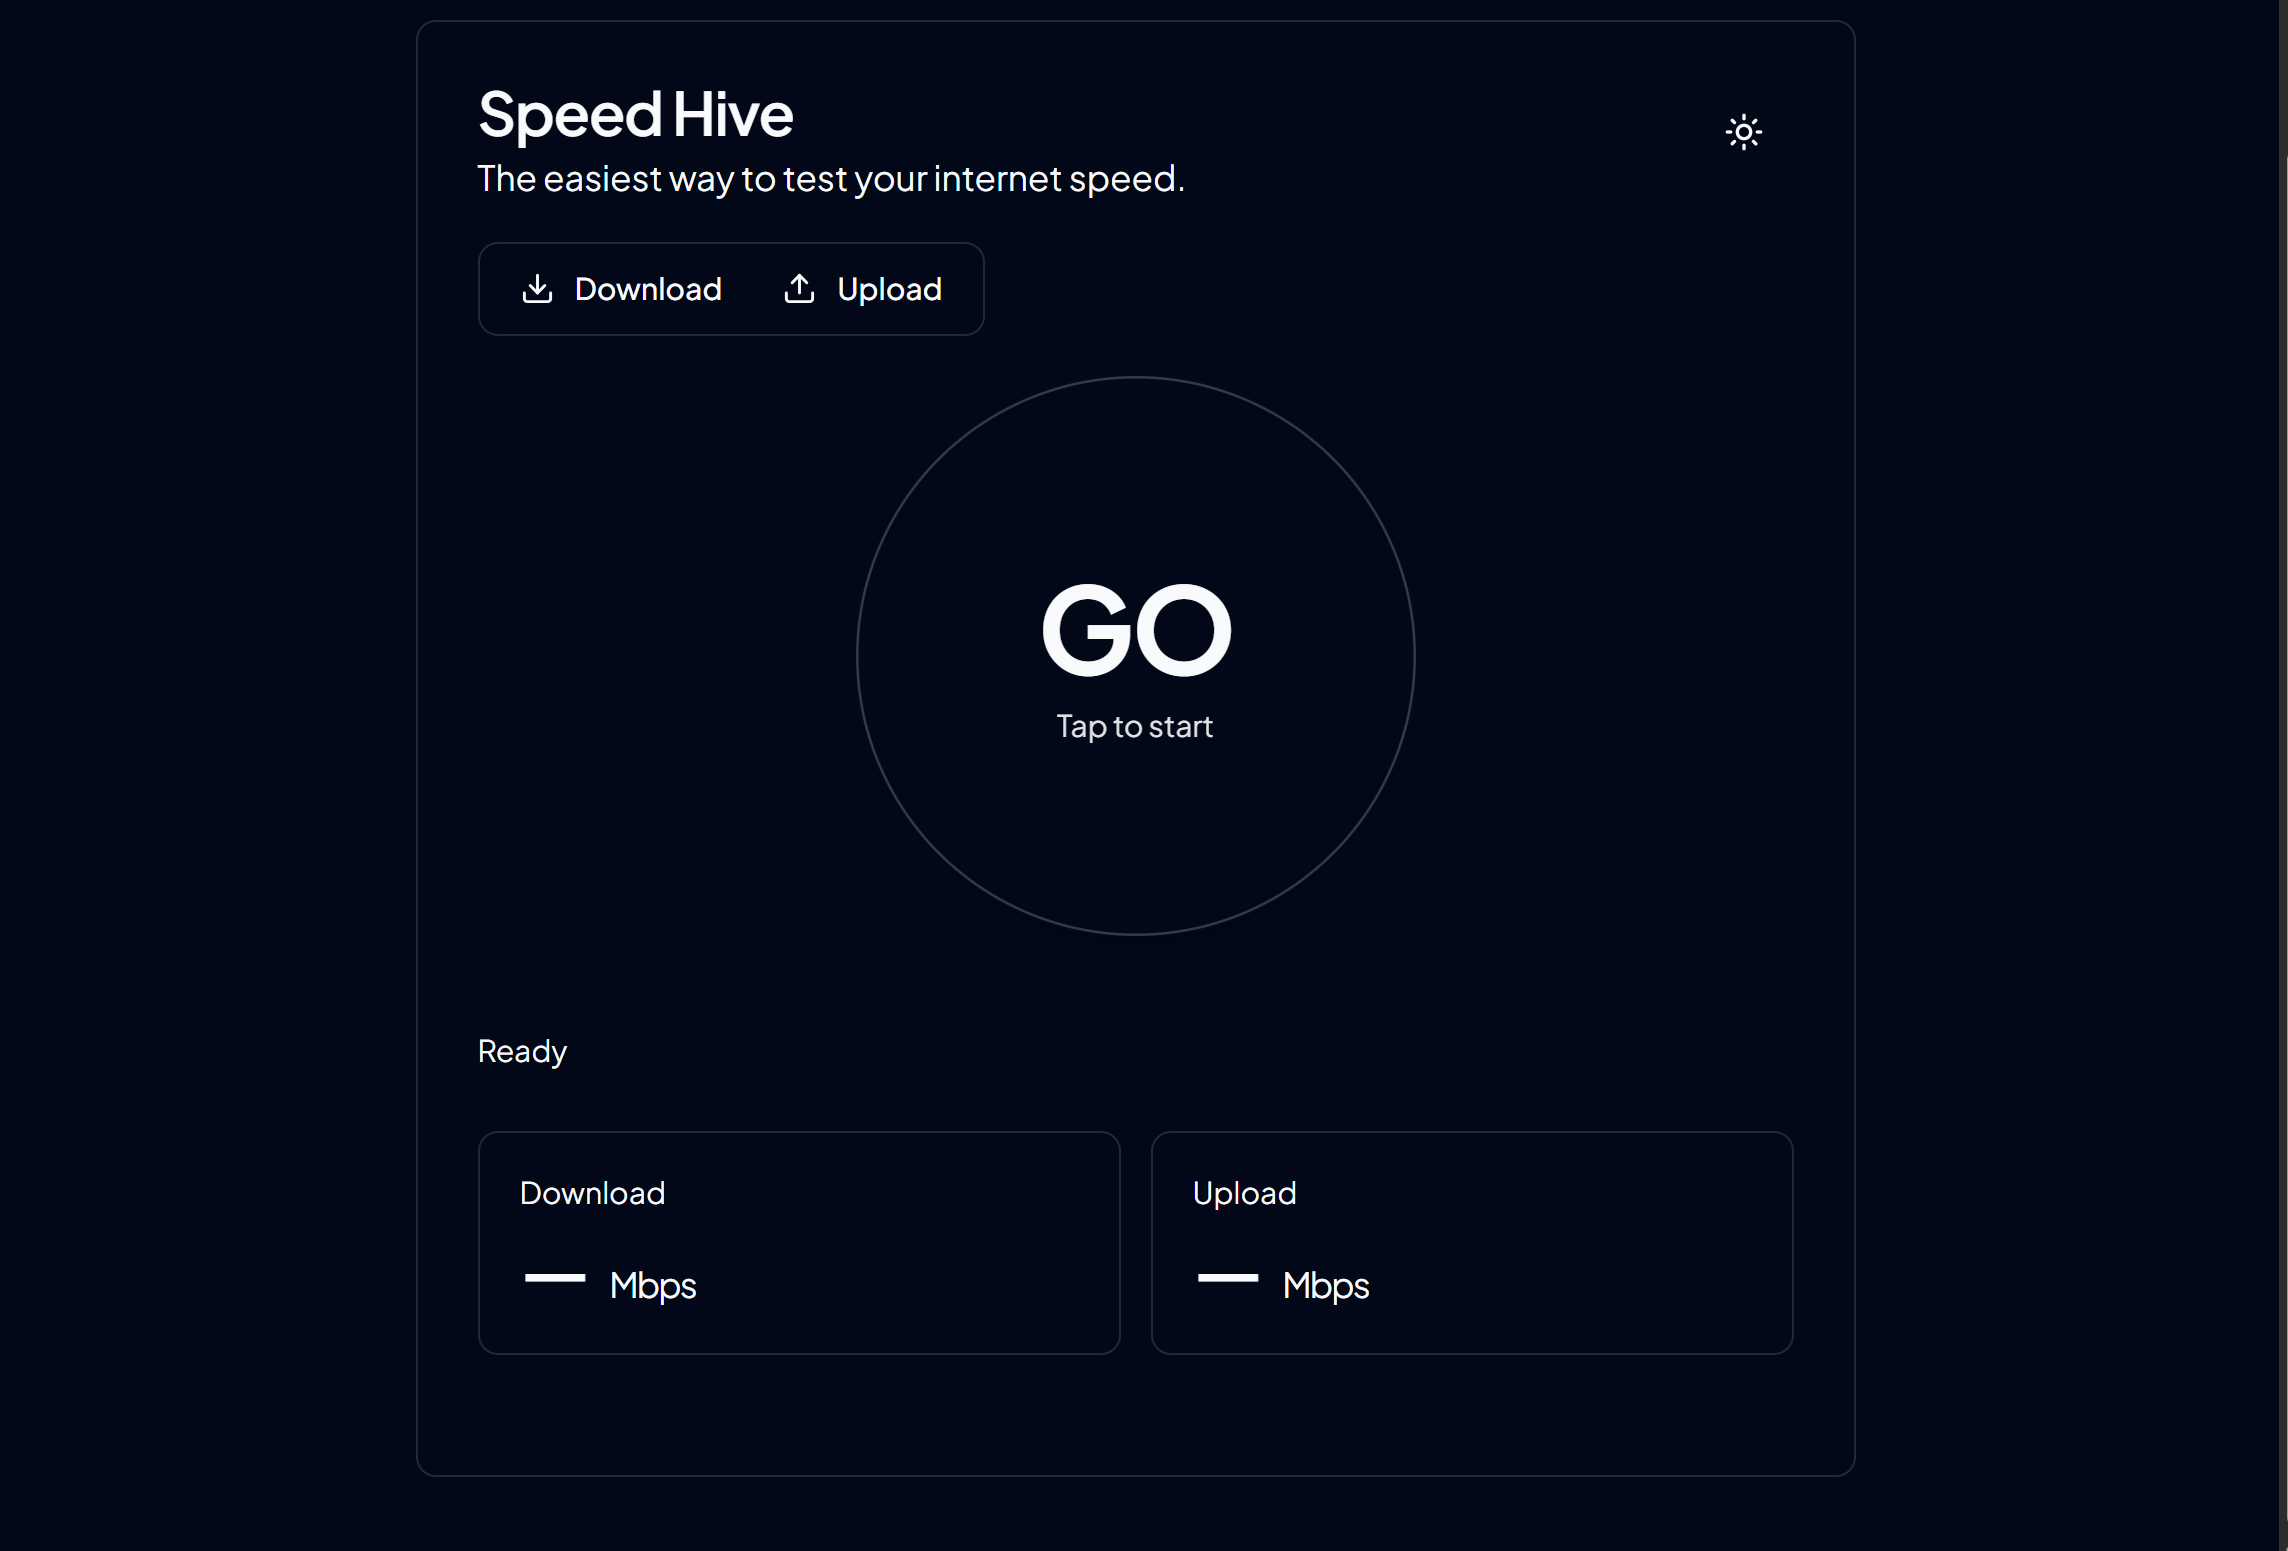Click the upload arrow icon in the tab bar
Screen dimensions: 2288x1551
(799, 289)
